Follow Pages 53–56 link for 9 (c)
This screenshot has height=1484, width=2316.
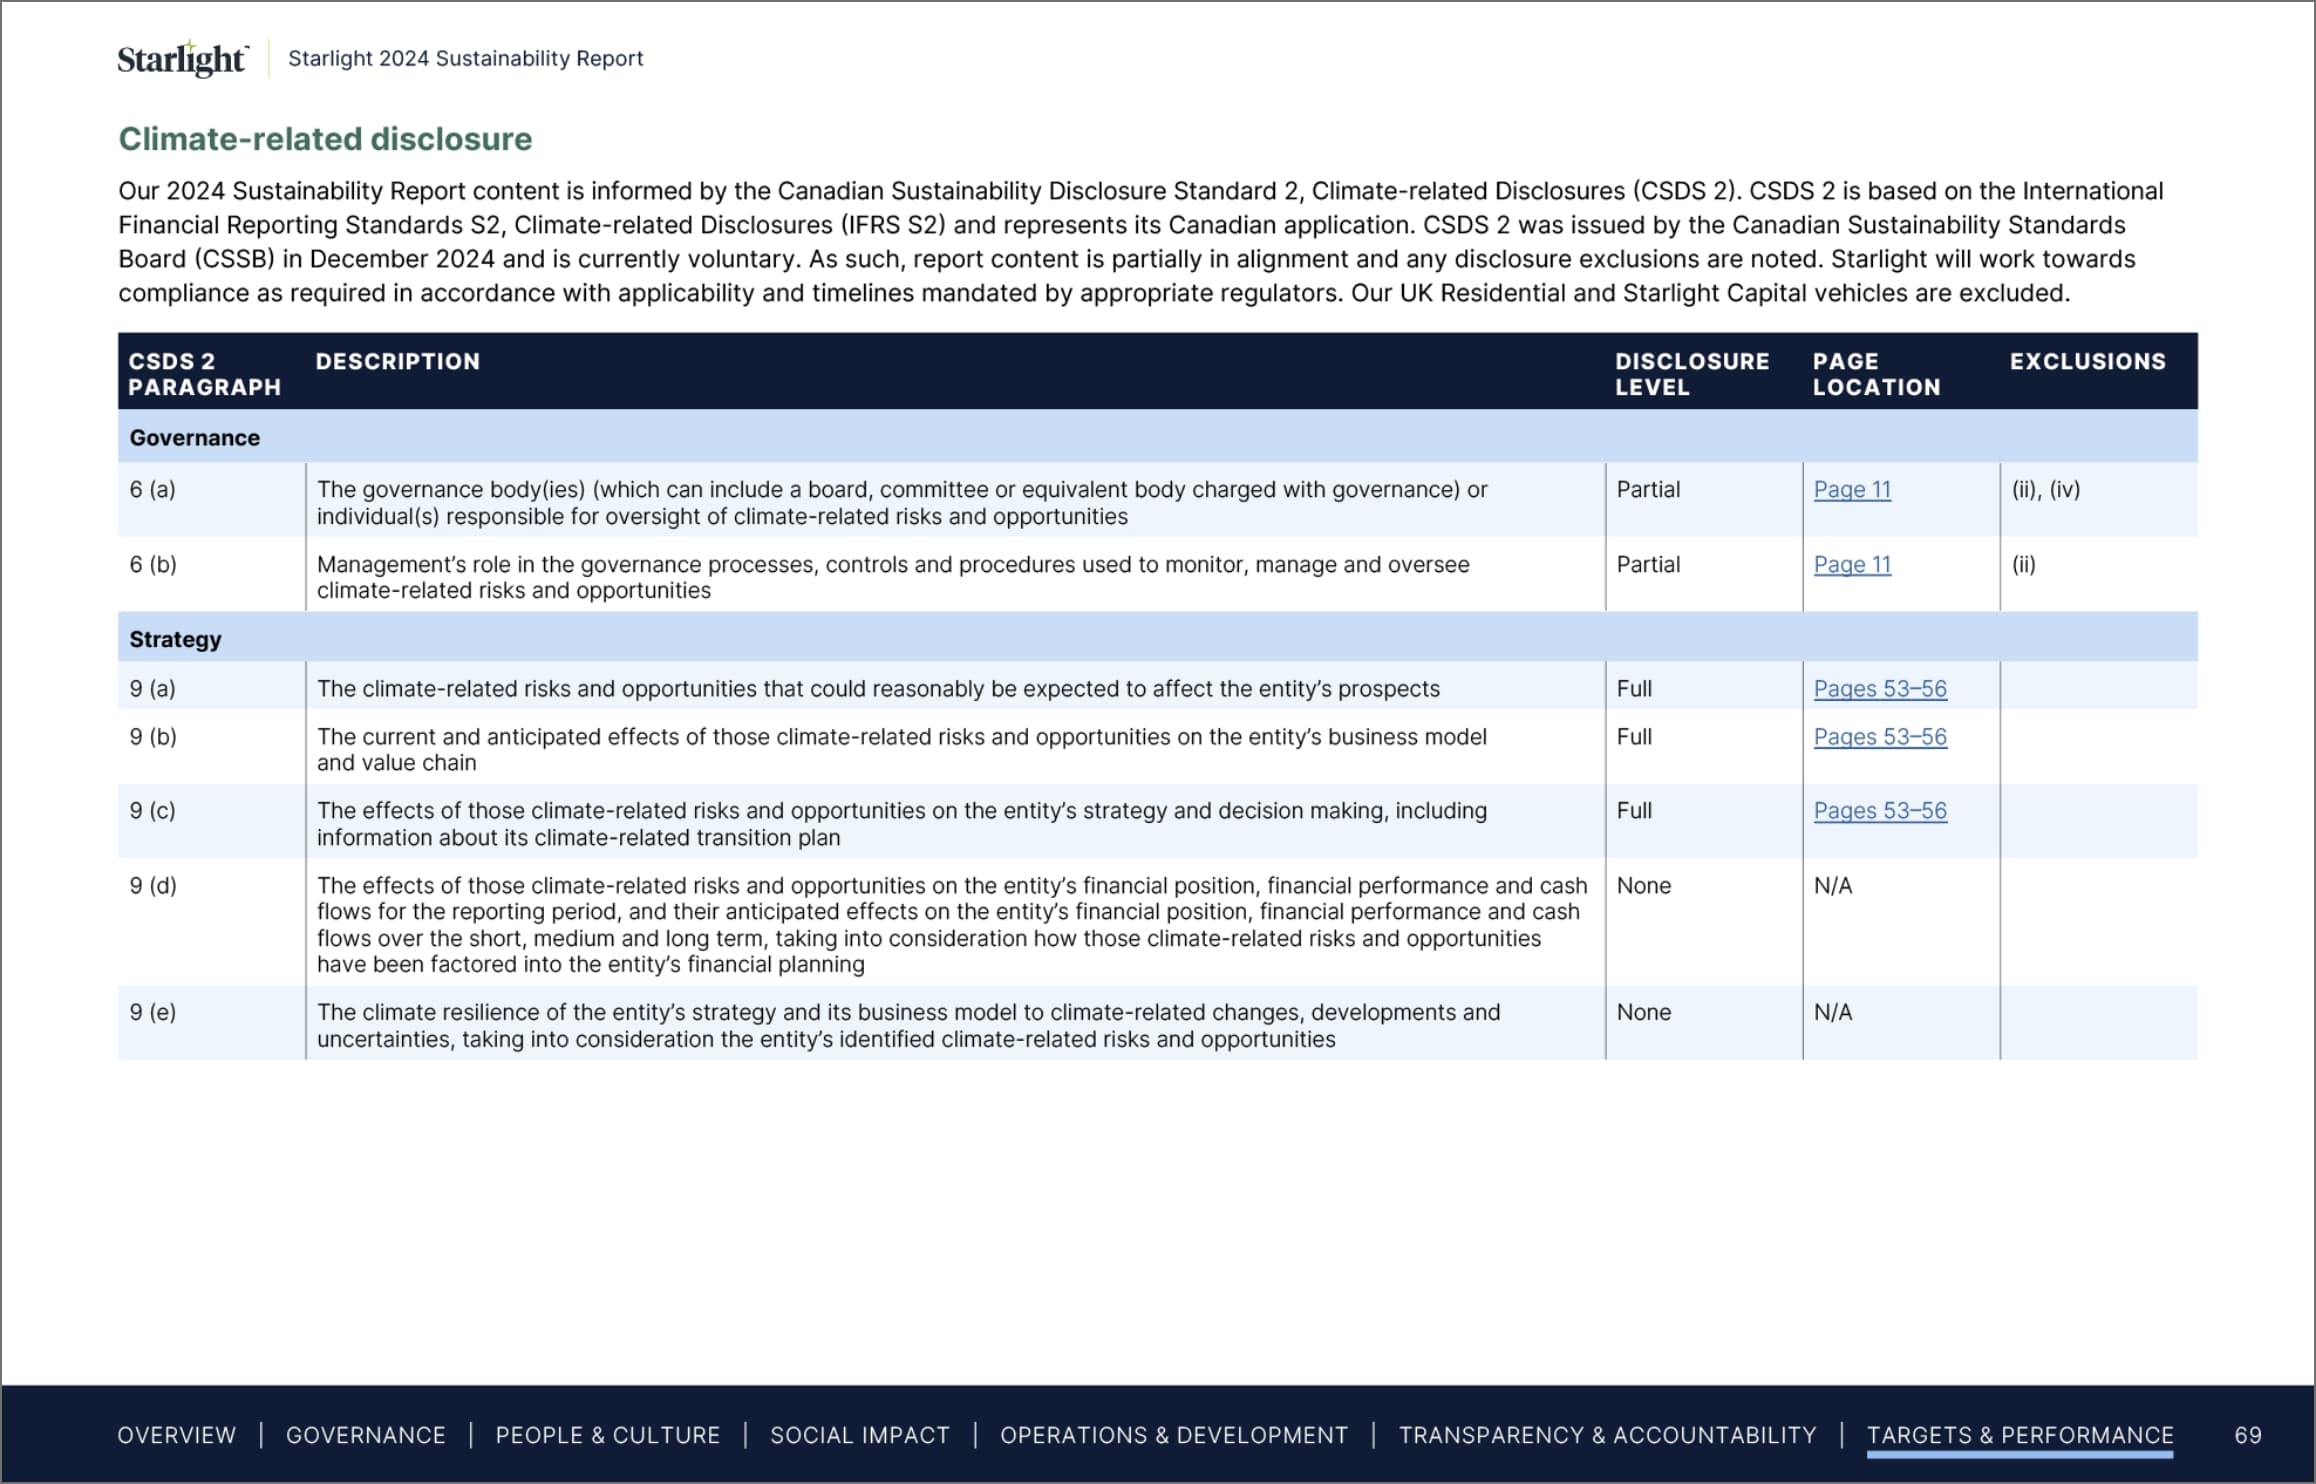(x=1879, y=810)
